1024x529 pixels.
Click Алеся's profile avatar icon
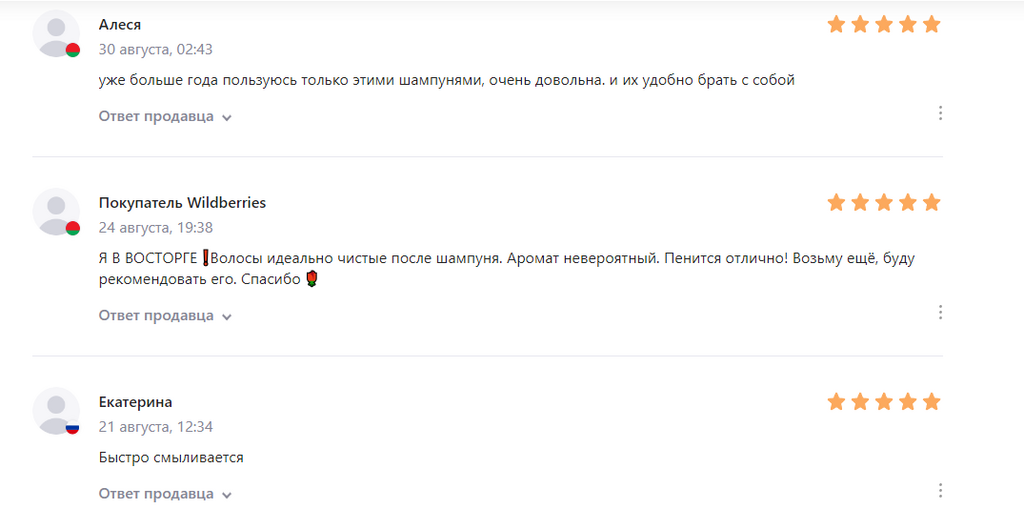(56, 34)
